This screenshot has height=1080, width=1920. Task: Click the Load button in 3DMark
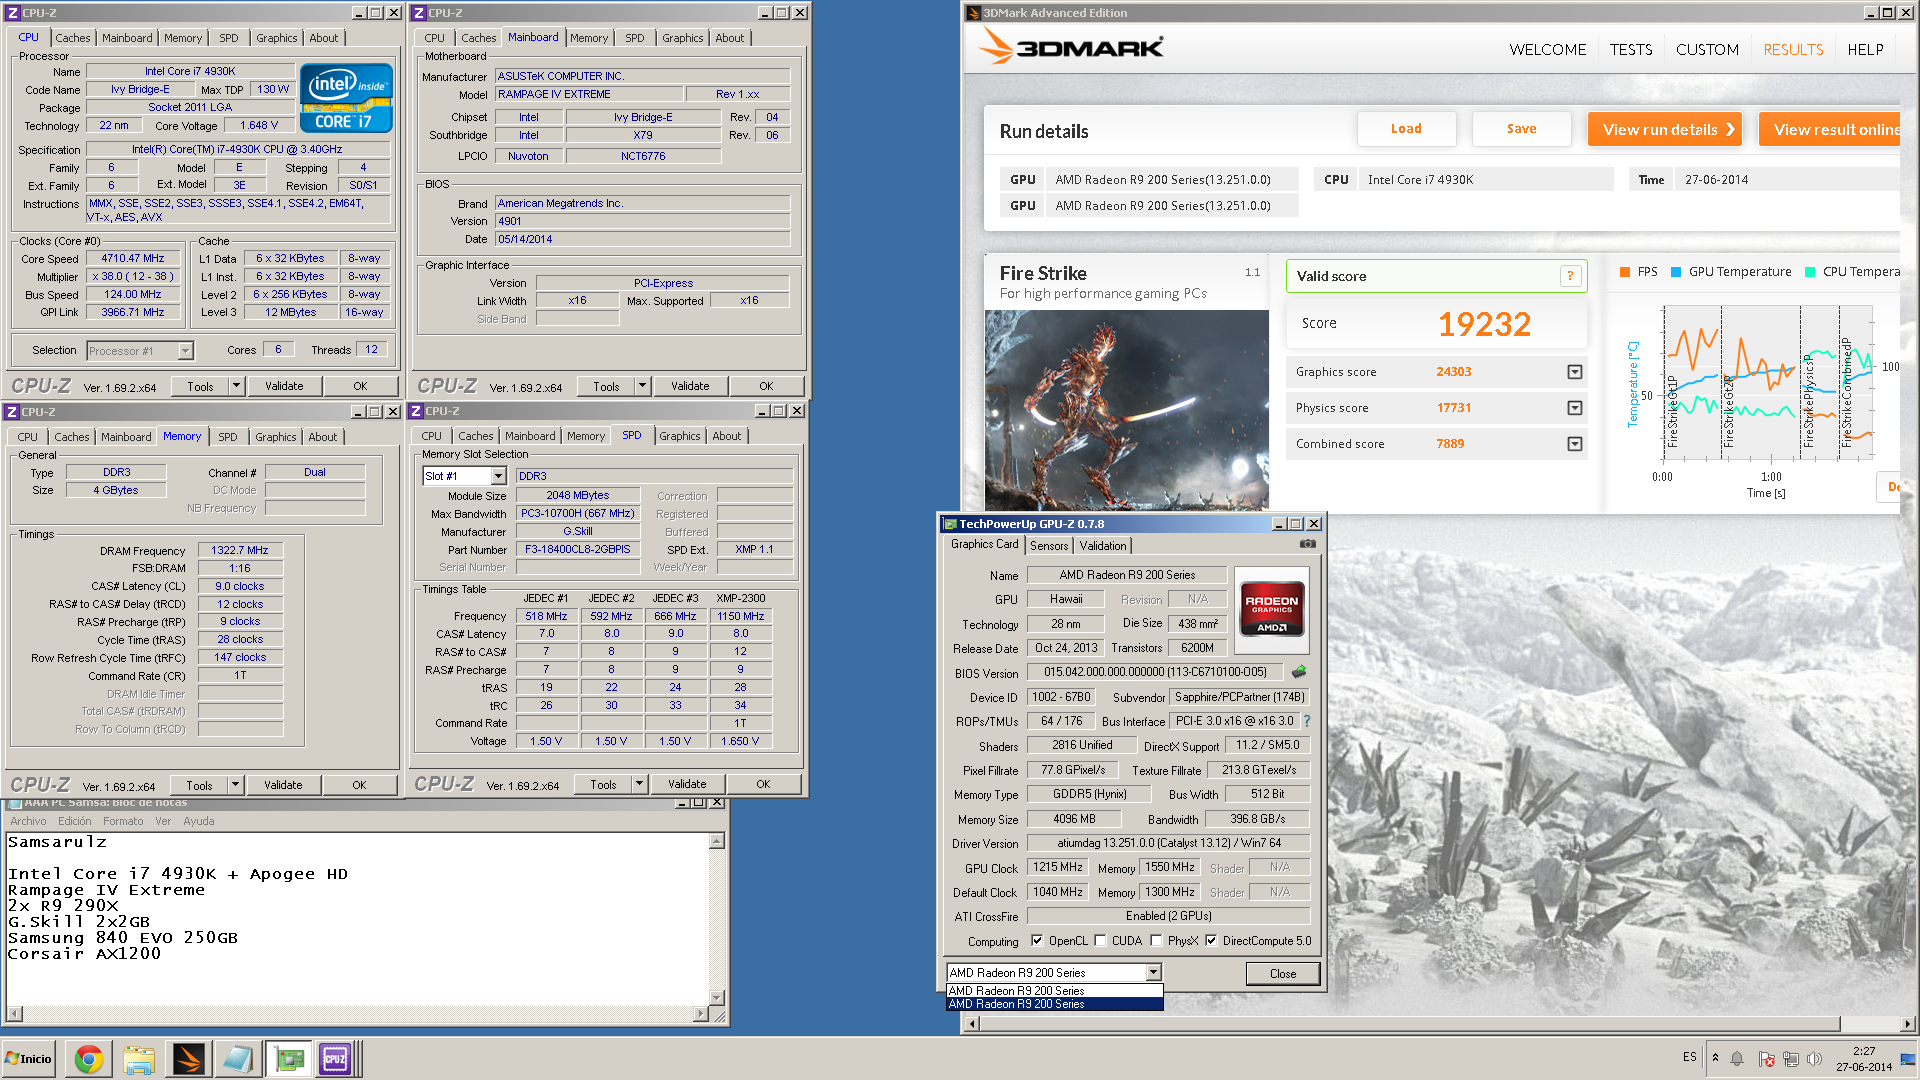tap(1406, 129)
